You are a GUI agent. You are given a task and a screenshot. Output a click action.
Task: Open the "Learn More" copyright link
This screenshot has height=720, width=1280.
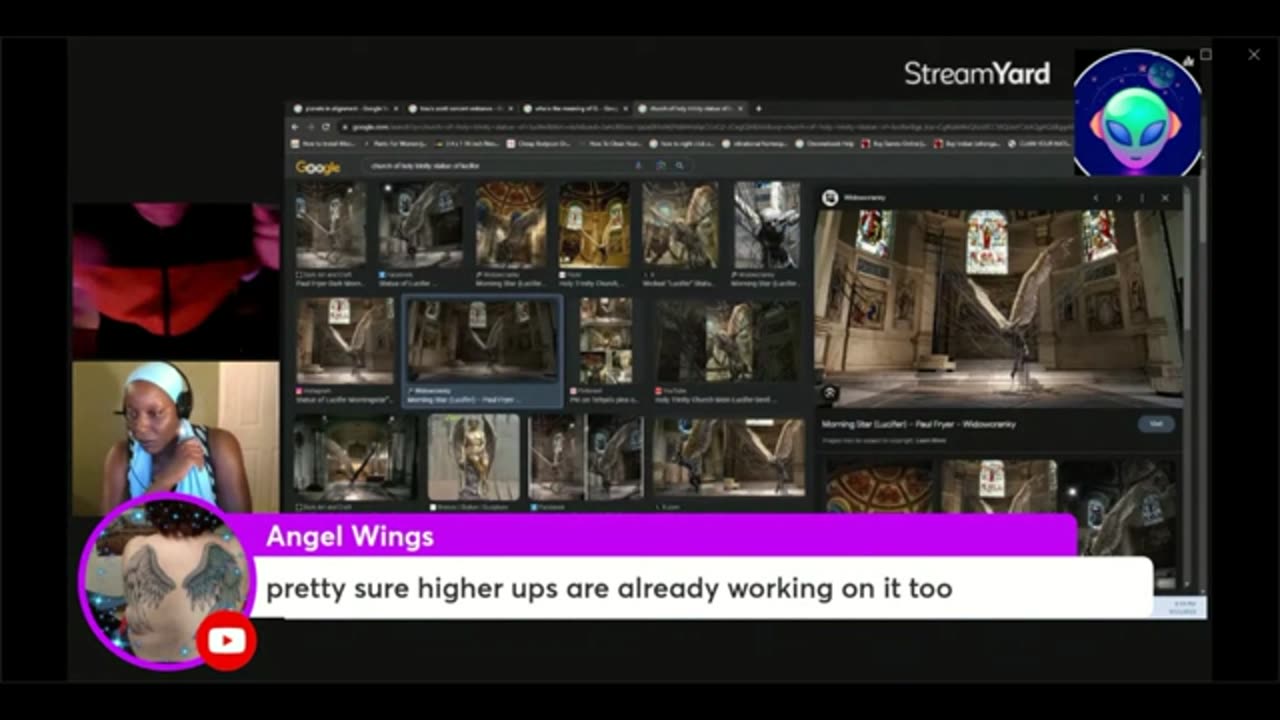(x=931, y=440)
